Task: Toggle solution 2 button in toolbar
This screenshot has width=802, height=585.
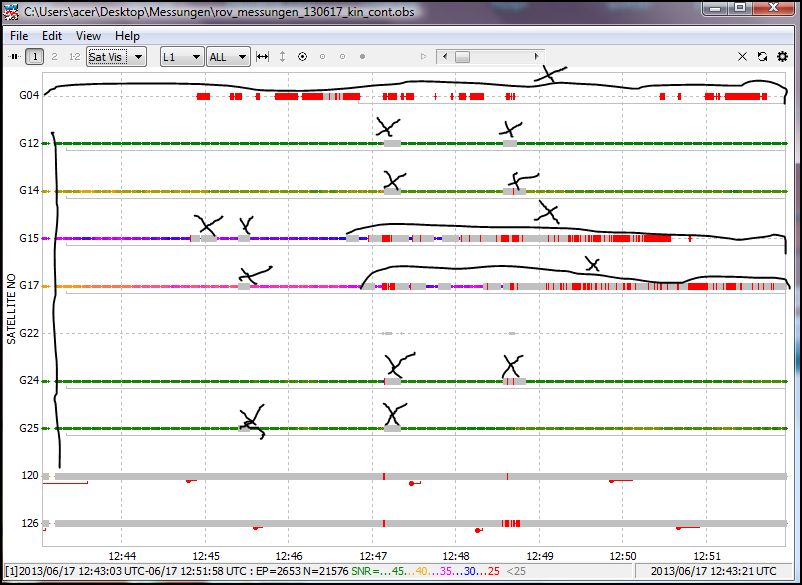Action: click(x=54, y=57)
